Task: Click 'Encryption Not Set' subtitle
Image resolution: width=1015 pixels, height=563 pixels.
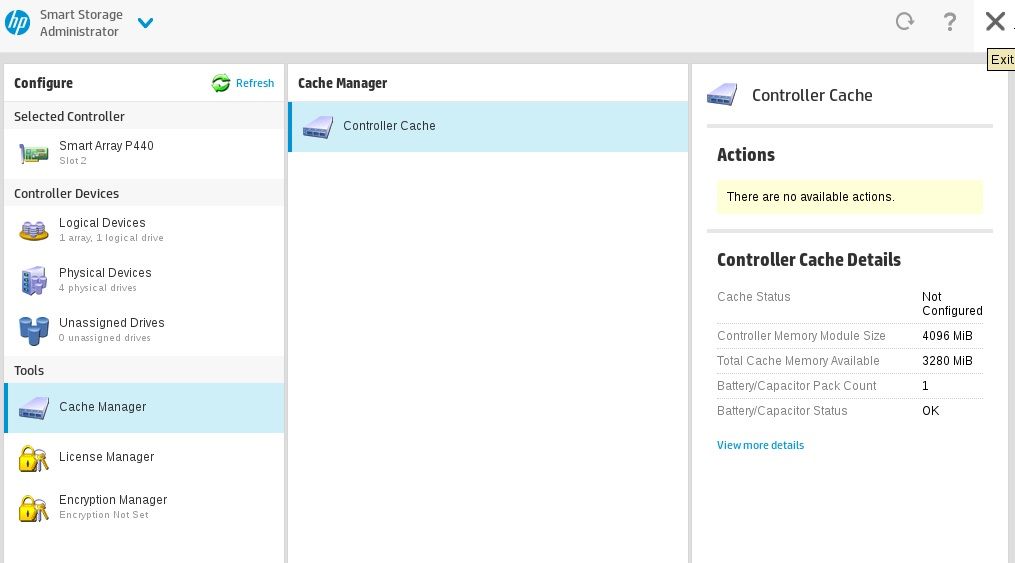Action: click(104, 514)
